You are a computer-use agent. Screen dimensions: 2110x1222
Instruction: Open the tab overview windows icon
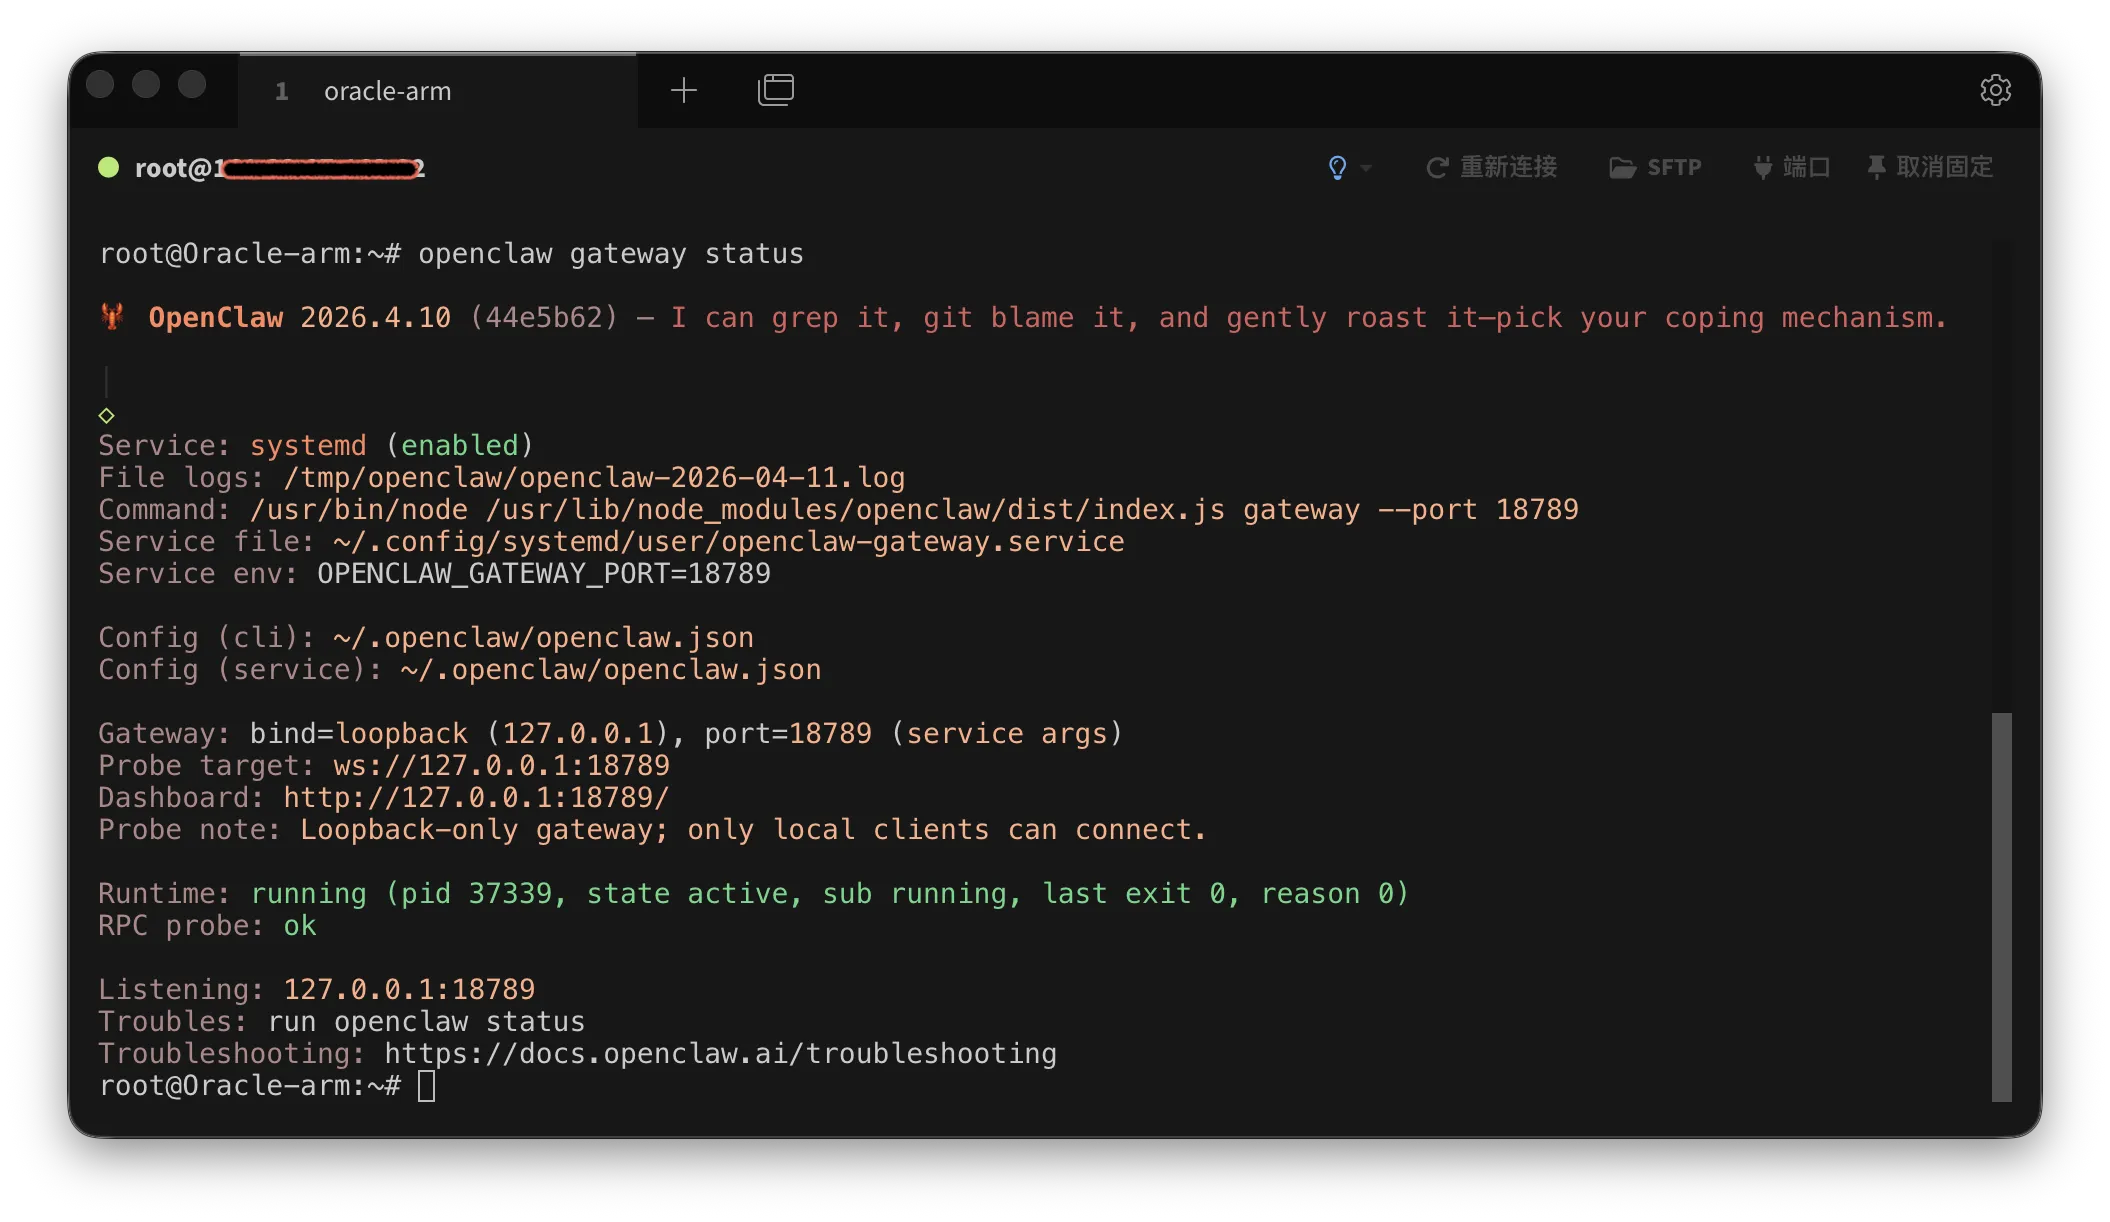click(x=776, y=90)
